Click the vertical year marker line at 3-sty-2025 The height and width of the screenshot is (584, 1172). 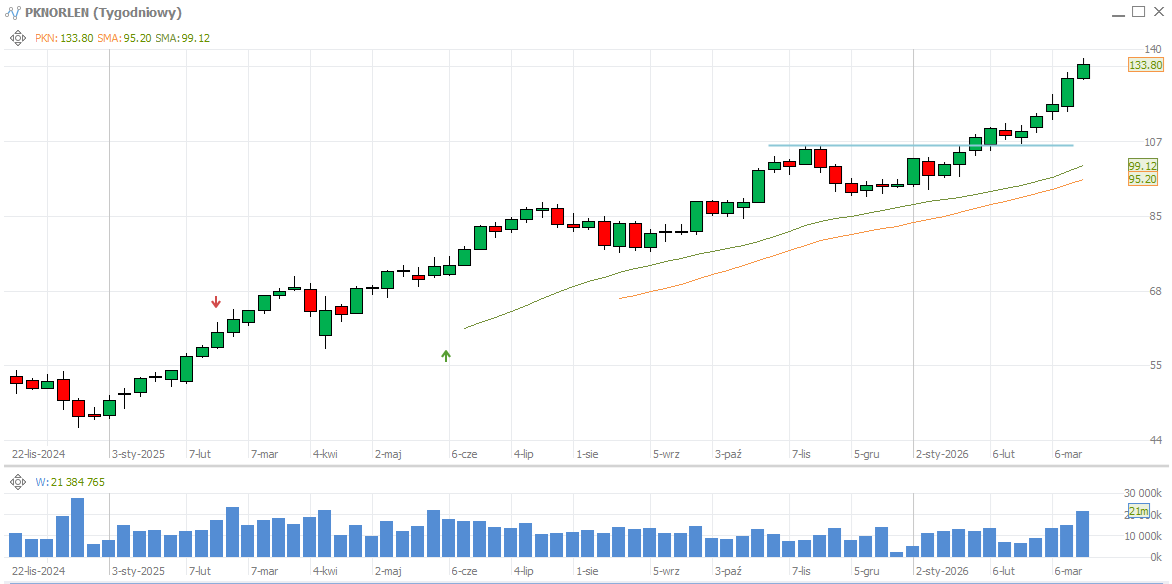coord(110,247)
